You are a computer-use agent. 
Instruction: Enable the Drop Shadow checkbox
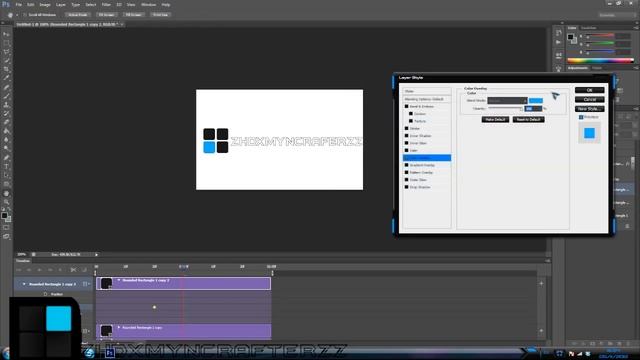tap(406, 187)
